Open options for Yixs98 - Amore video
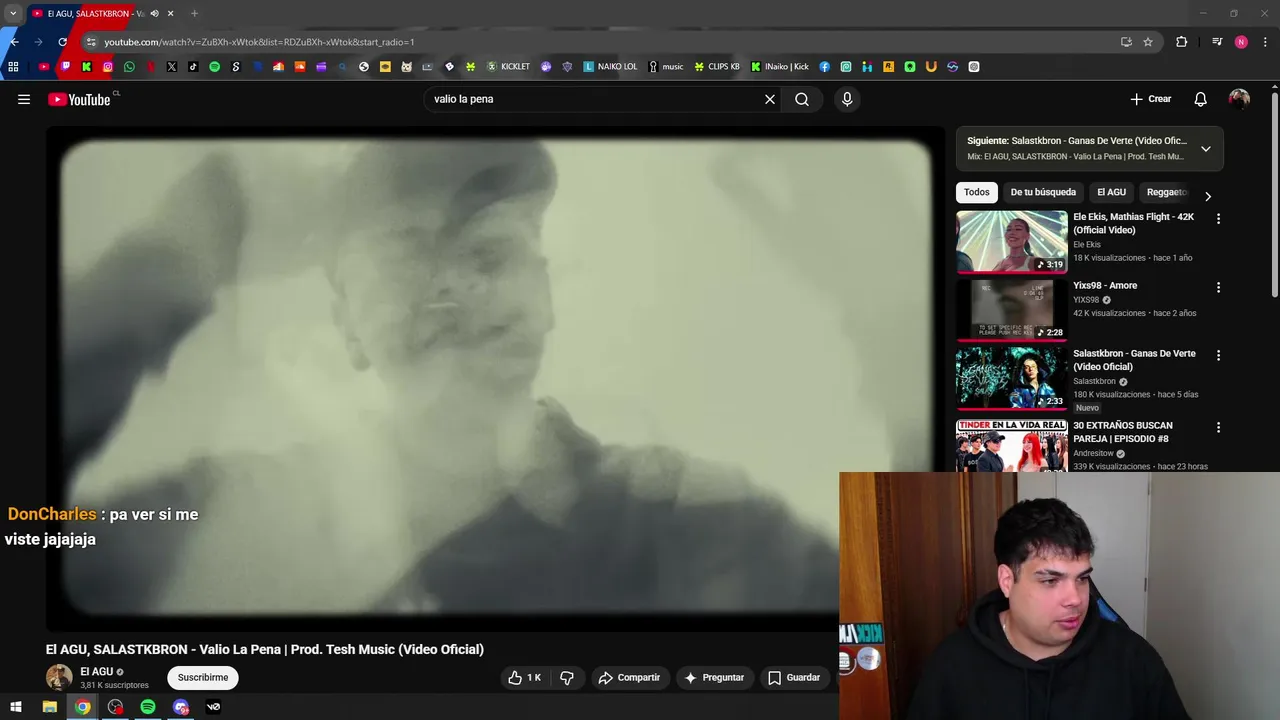 click(x=1218, y=287)
